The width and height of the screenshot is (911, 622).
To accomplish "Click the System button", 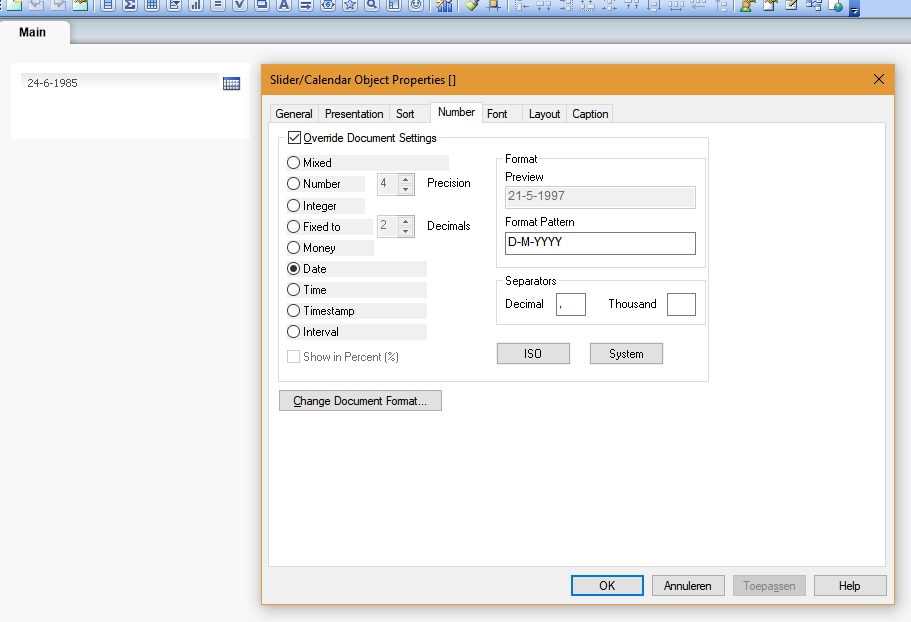I will point(626,354).
